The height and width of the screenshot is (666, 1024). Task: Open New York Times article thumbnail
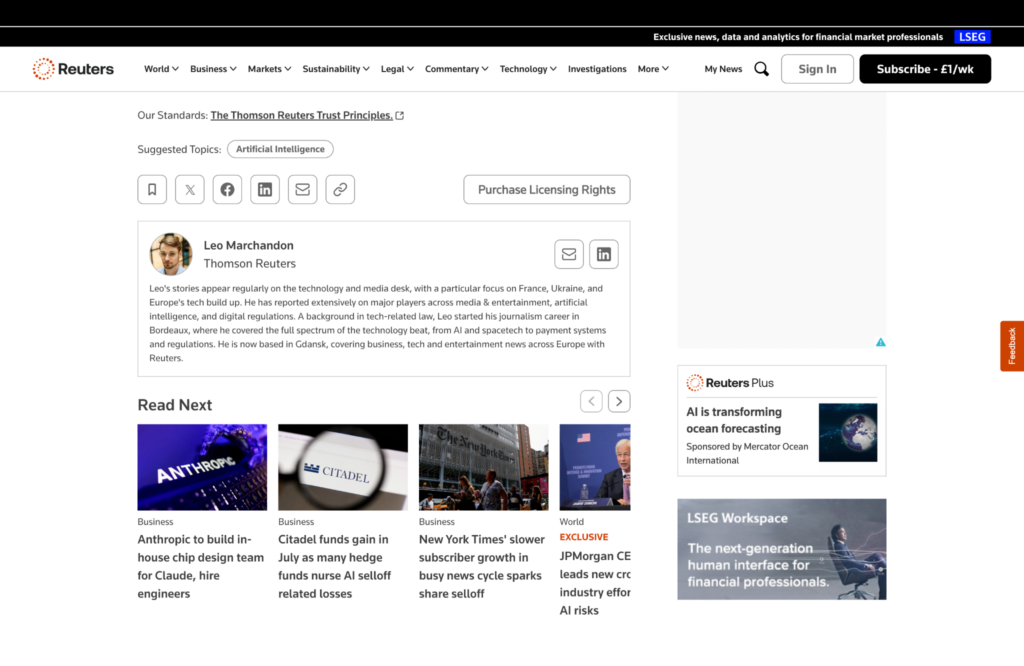[483, 467]
